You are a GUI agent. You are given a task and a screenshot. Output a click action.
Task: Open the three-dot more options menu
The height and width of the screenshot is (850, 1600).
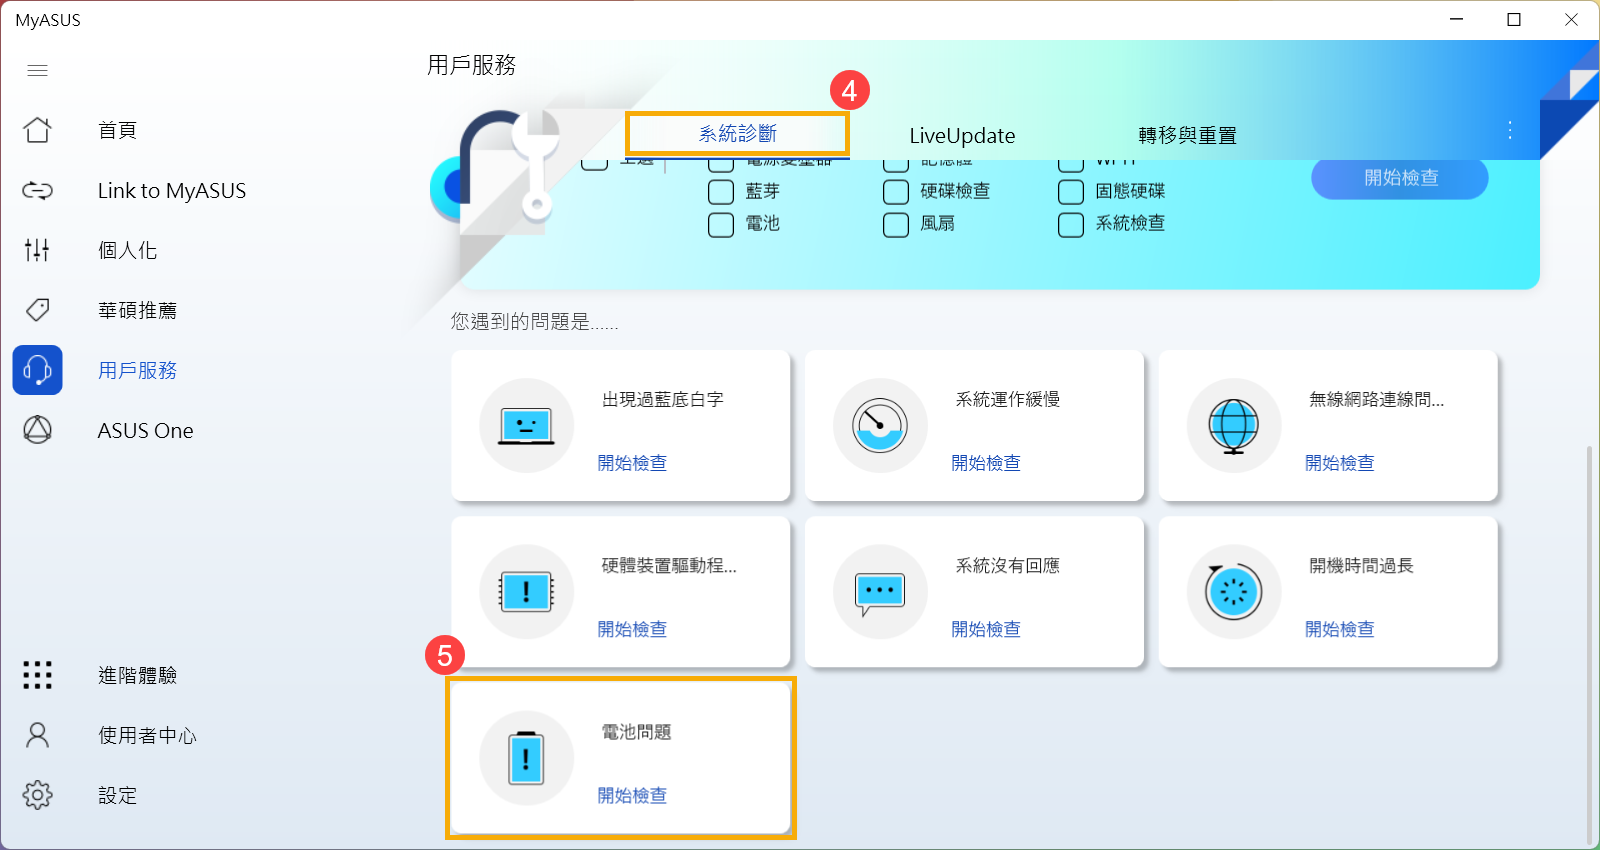coord(1510,130)
